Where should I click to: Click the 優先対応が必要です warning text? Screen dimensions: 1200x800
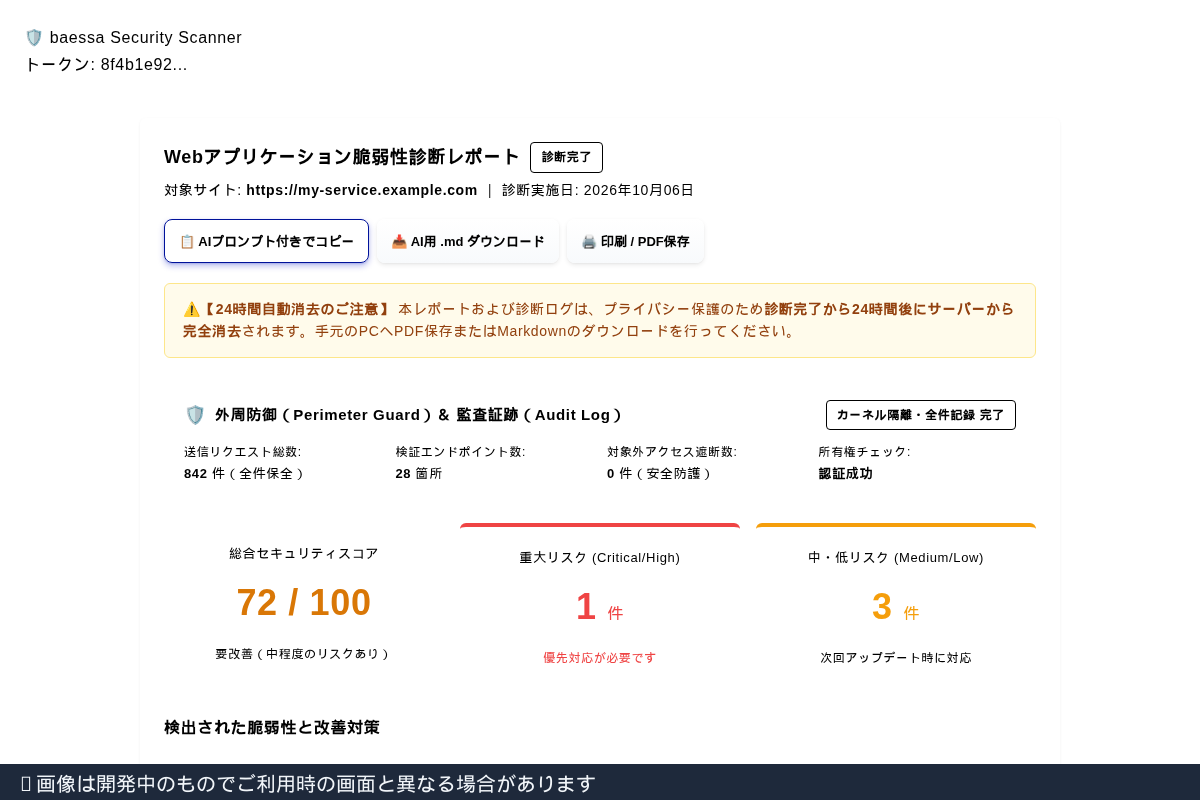click(x=600, y=658)
